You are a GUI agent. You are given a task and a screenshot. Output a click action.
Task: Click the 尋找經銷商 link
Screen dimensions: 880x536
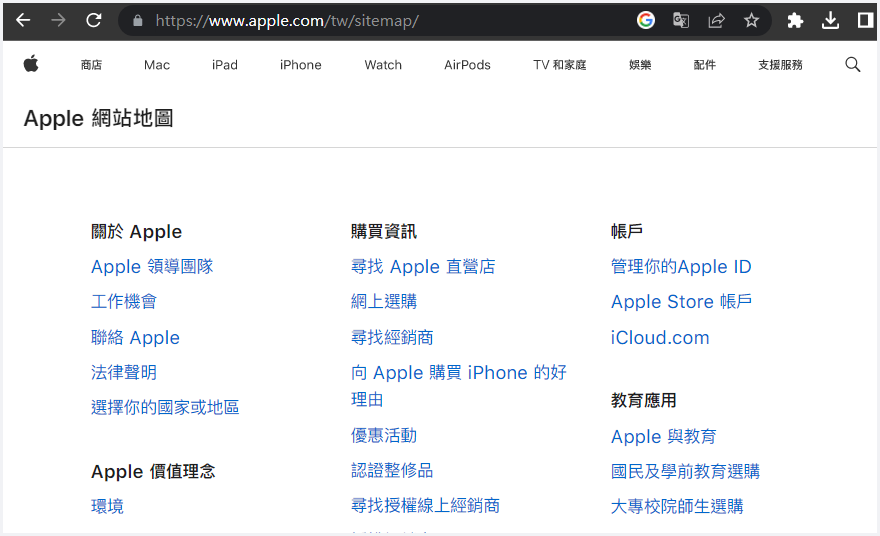(392, 337)
